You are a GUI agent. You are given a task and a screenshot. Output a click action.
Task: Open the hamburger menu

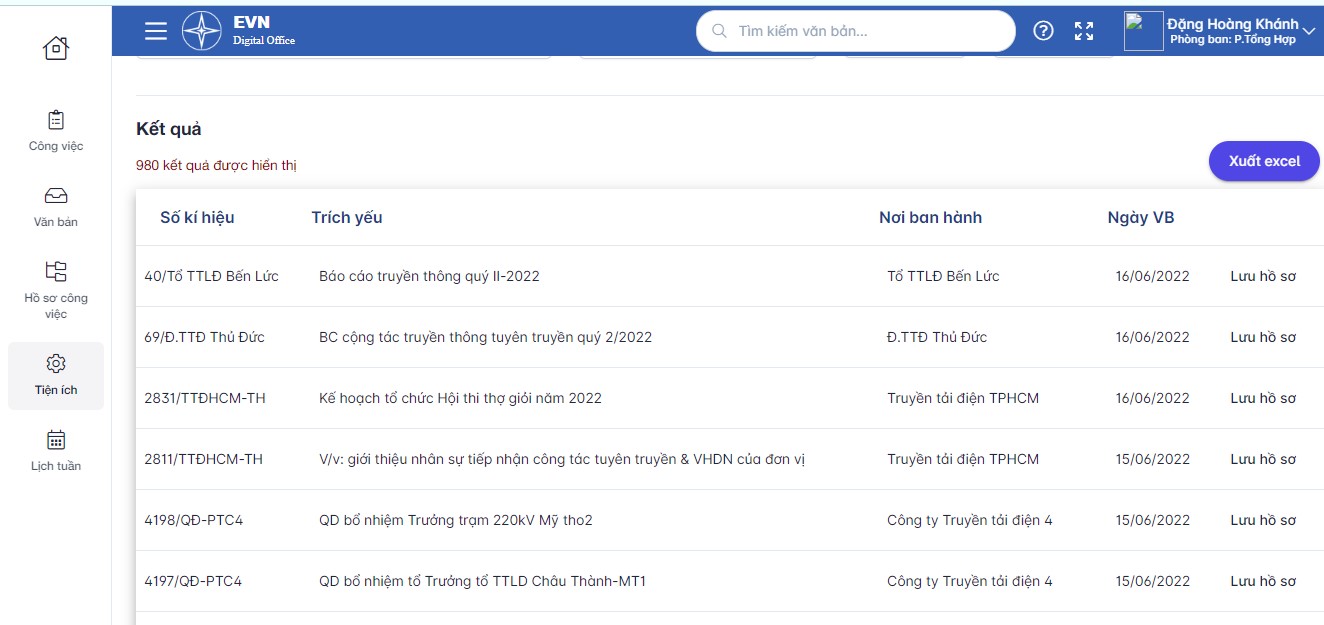(155, 31)
